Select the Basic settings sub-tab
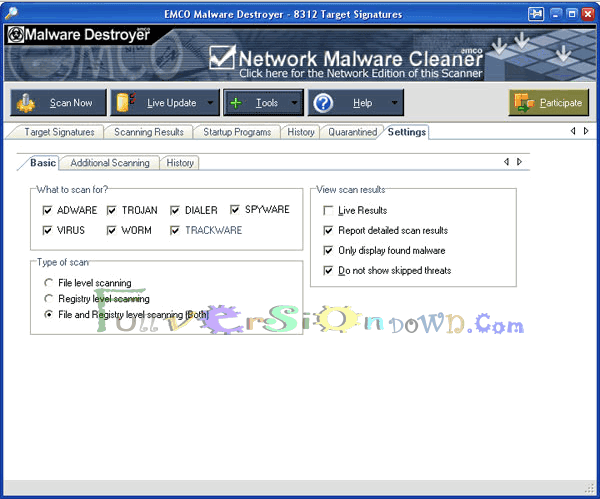600x499 pixels. pos(43,163)
